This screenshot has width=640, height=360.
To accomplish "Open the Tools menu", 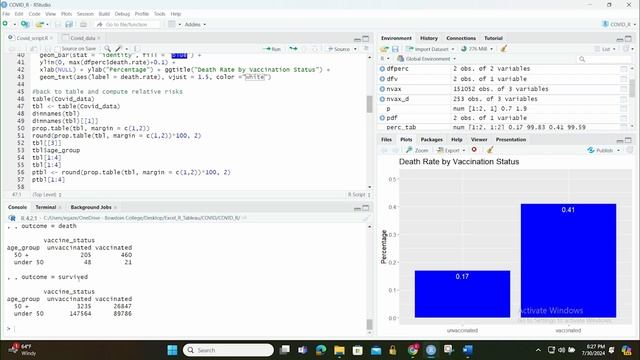I will tap(160, 14).
